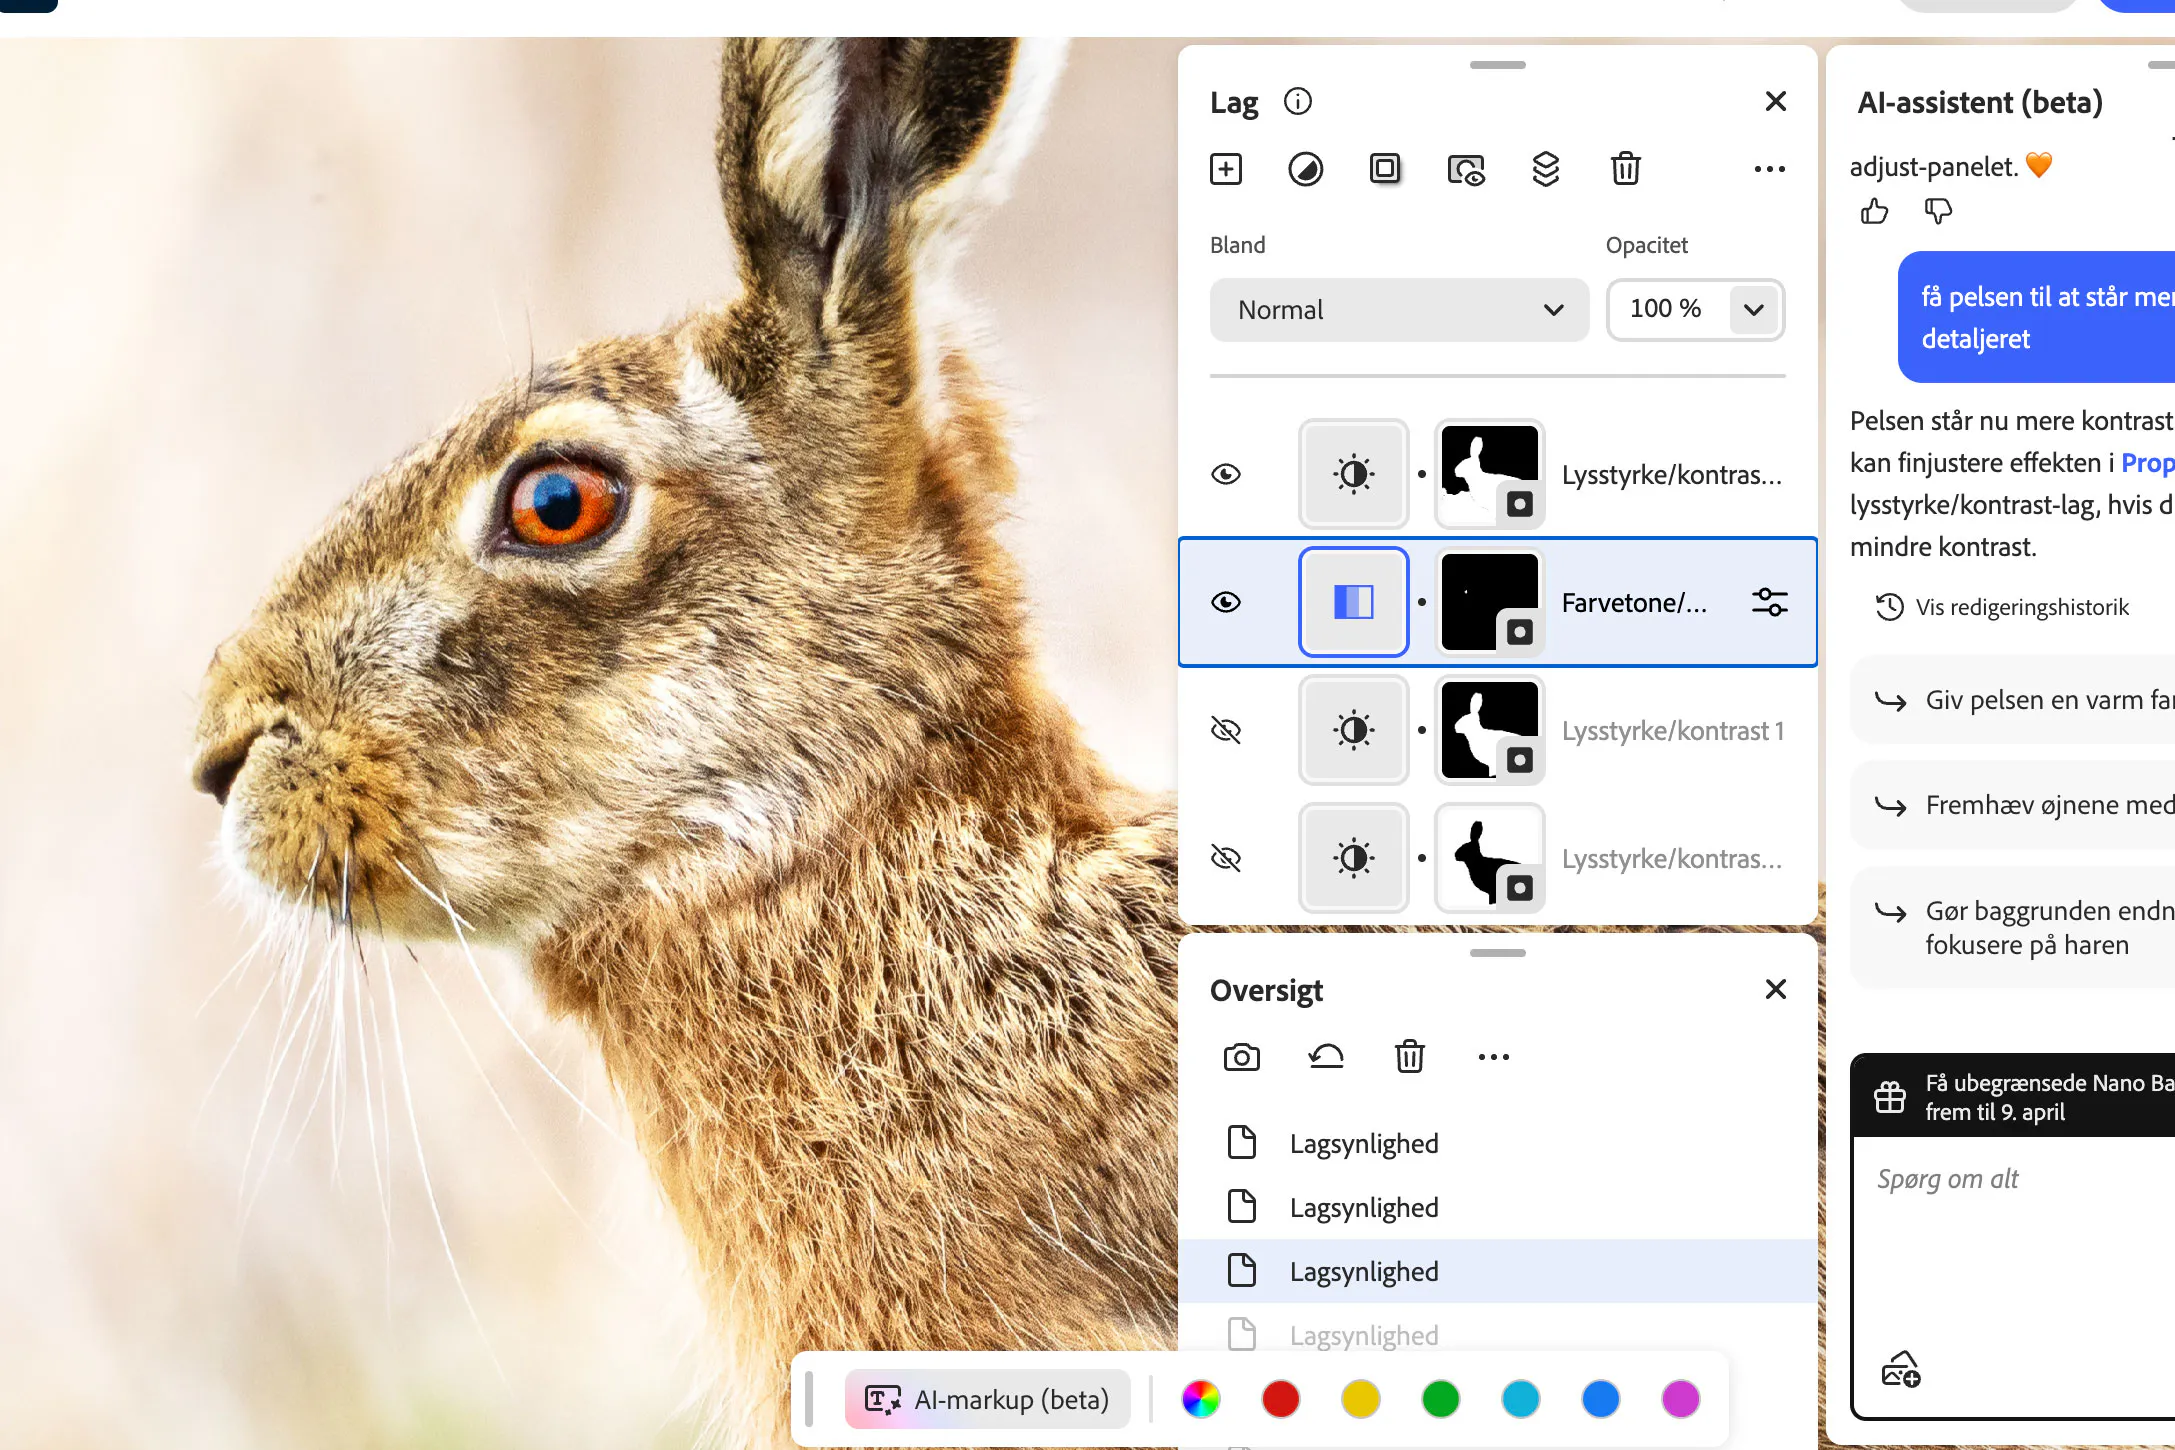
Task: Click the undo arrow in Oversigt panel
Action: pos(1326,1057)
